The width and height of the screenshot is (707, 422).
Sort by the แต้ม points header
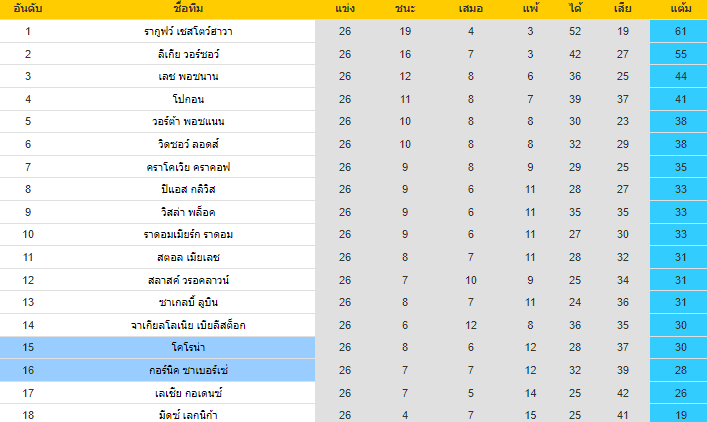678,9
